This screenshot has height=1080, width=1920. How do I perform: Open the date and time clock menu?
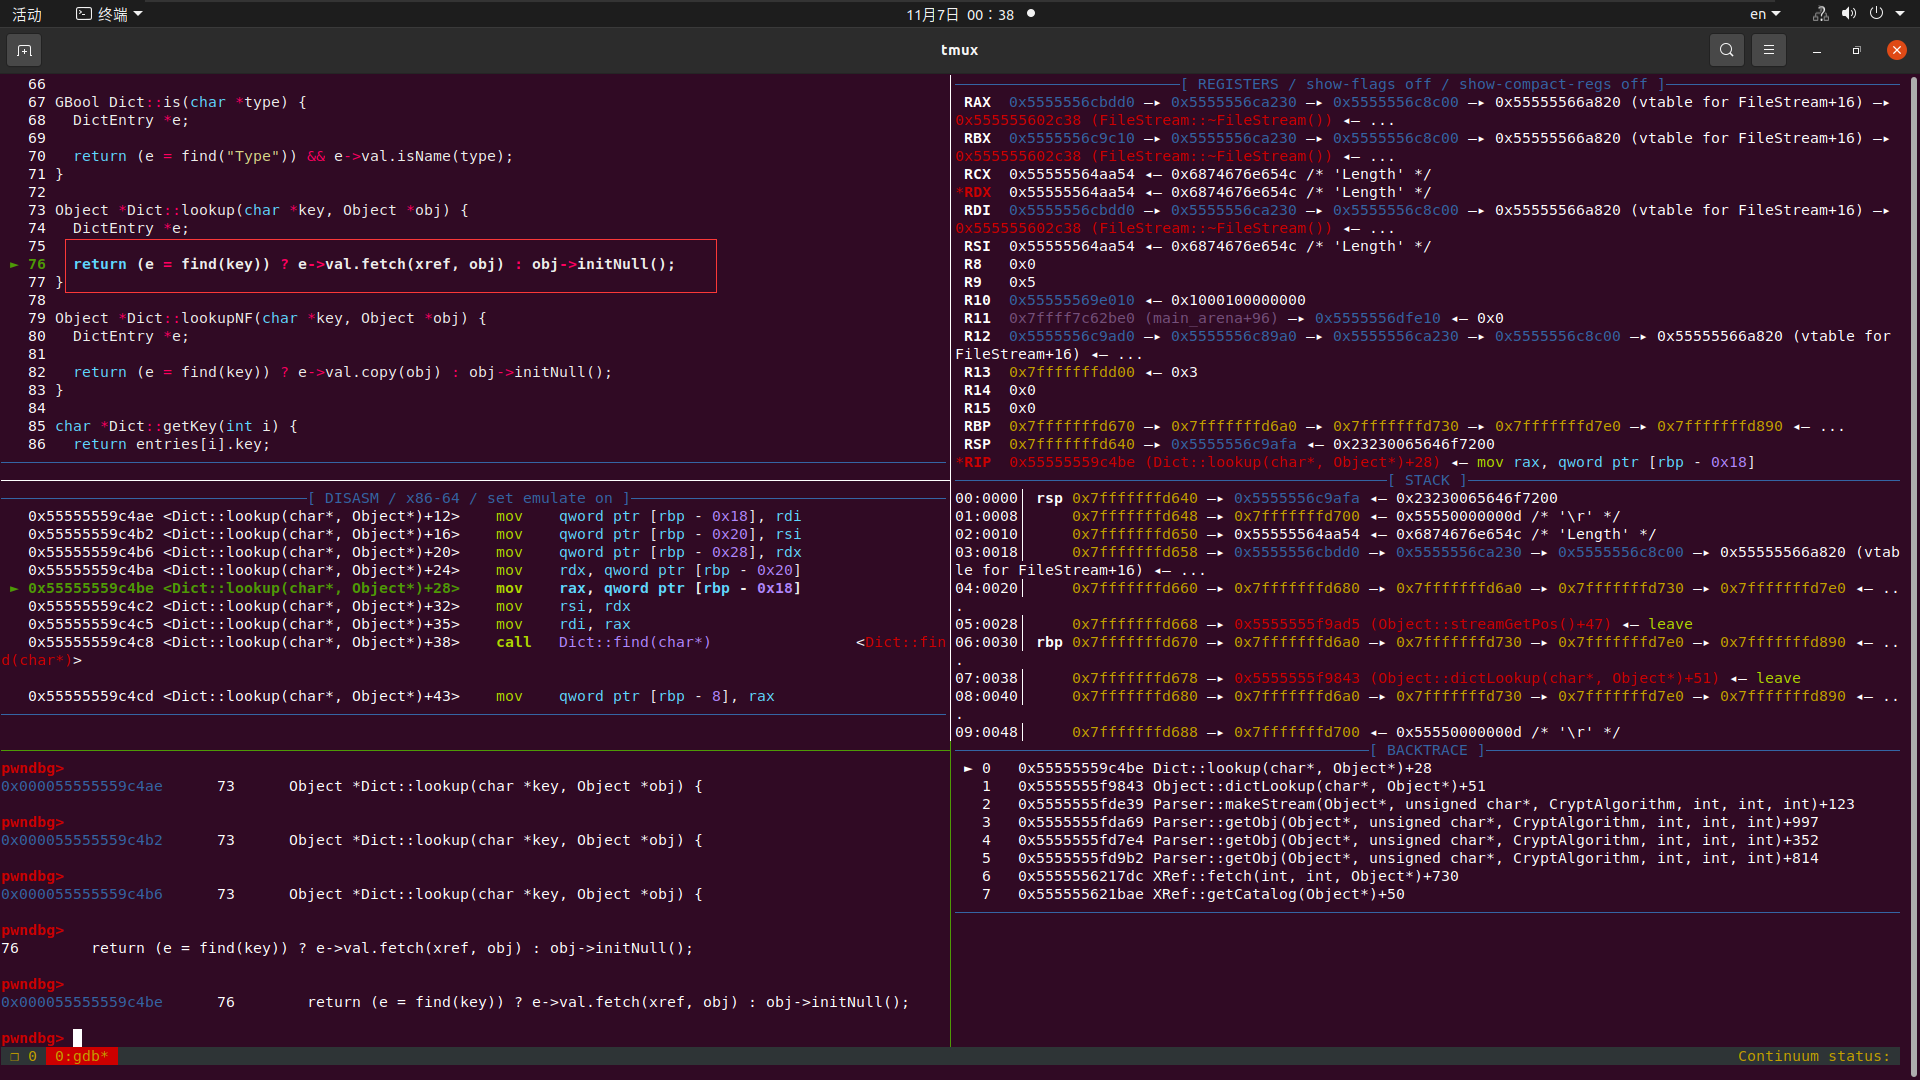[x=960, y=14]
